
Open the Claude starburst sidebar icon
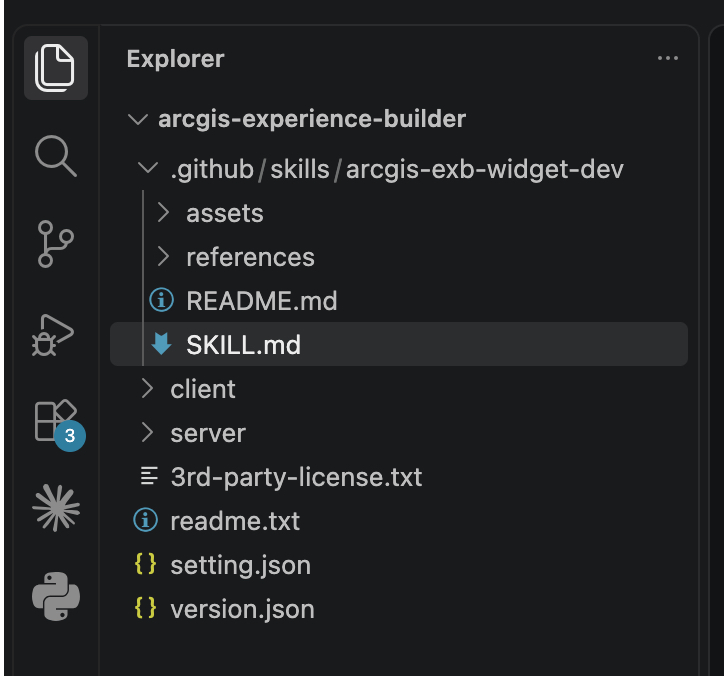[56, 508]
